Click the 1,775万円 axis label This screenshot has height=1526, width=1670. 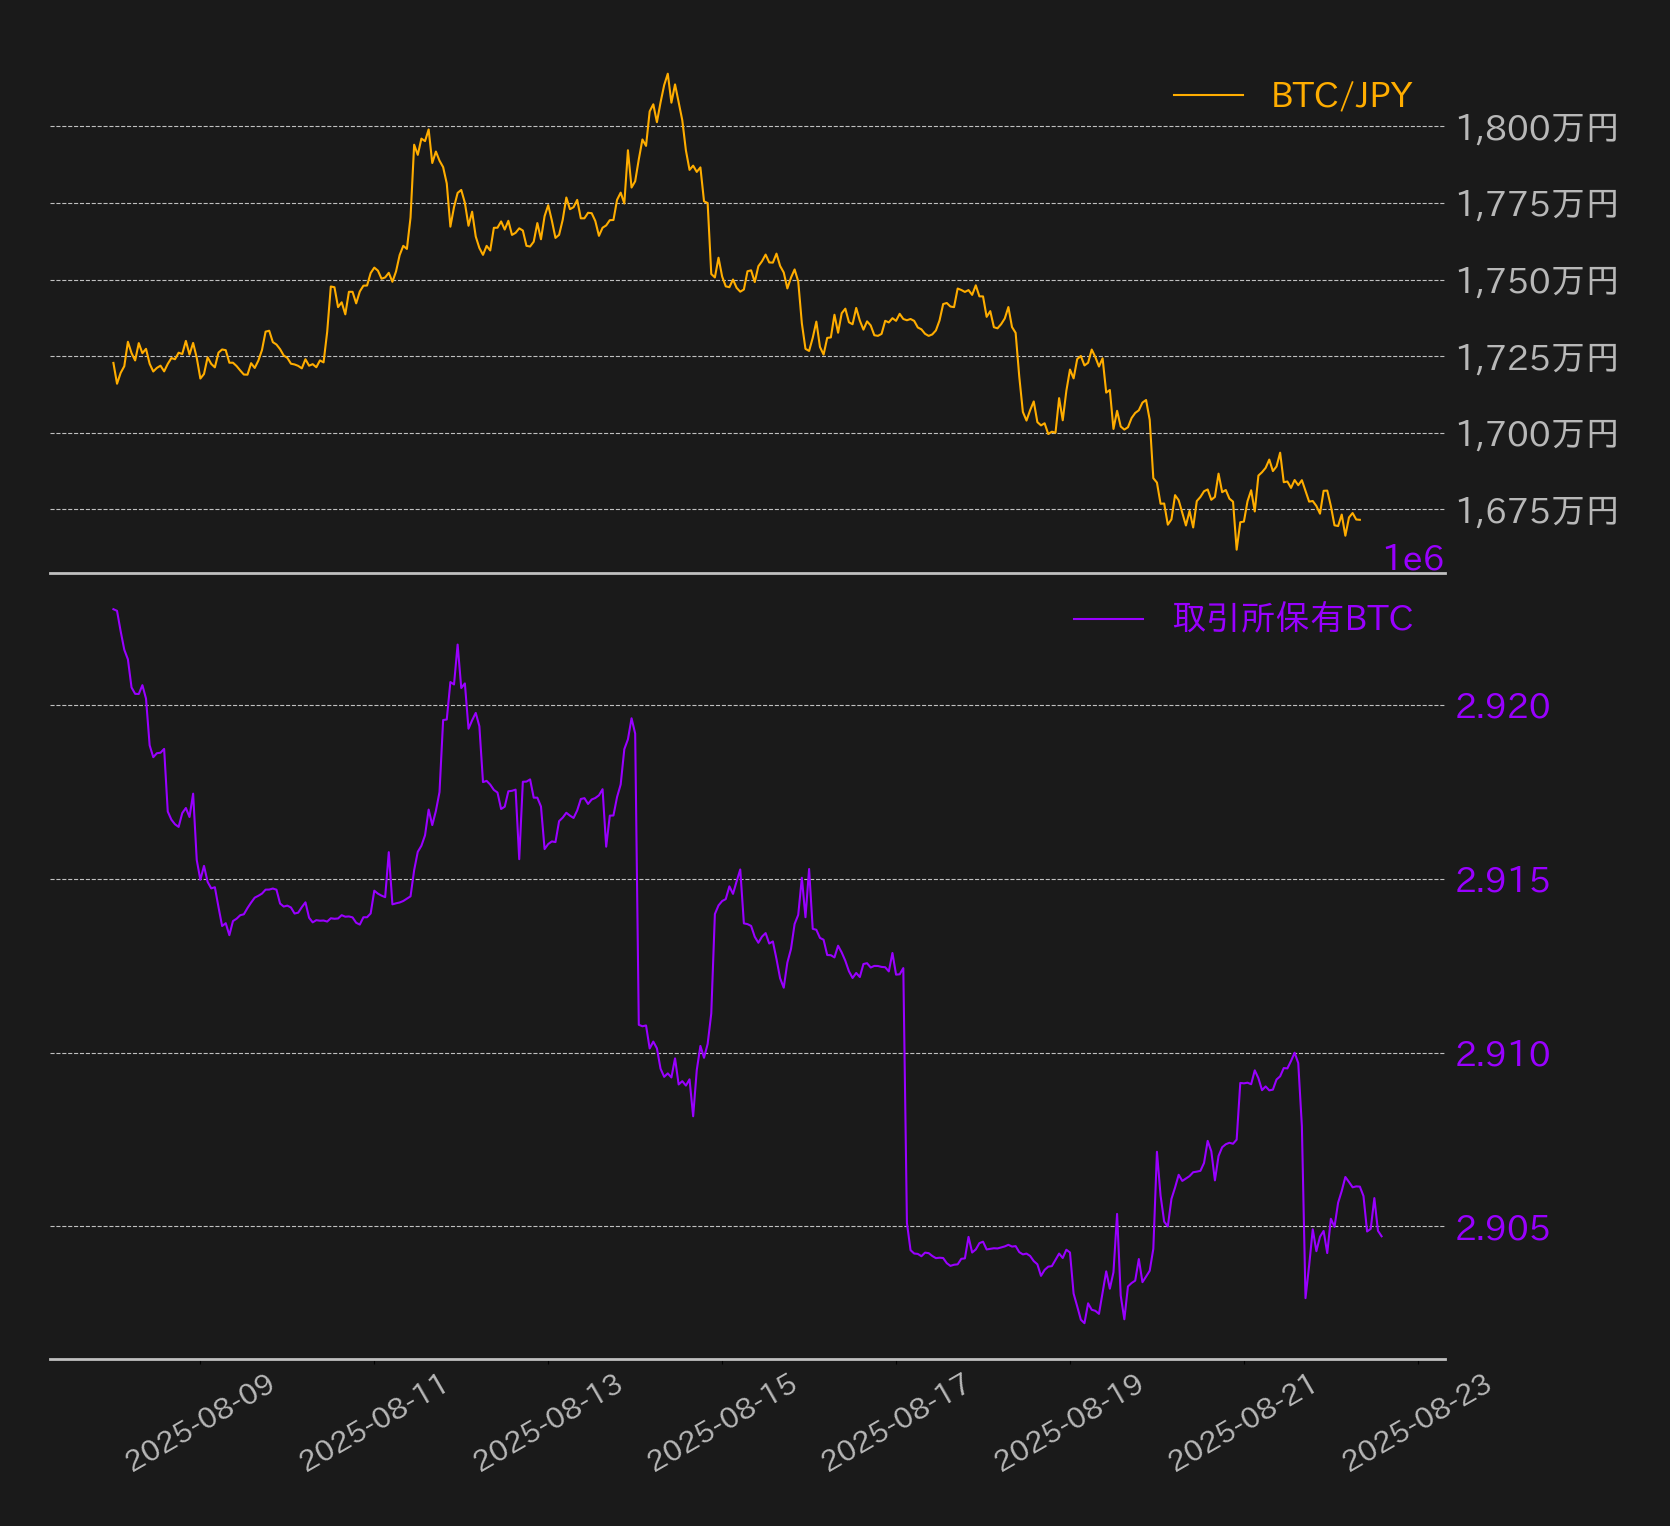click(1537, 204)
